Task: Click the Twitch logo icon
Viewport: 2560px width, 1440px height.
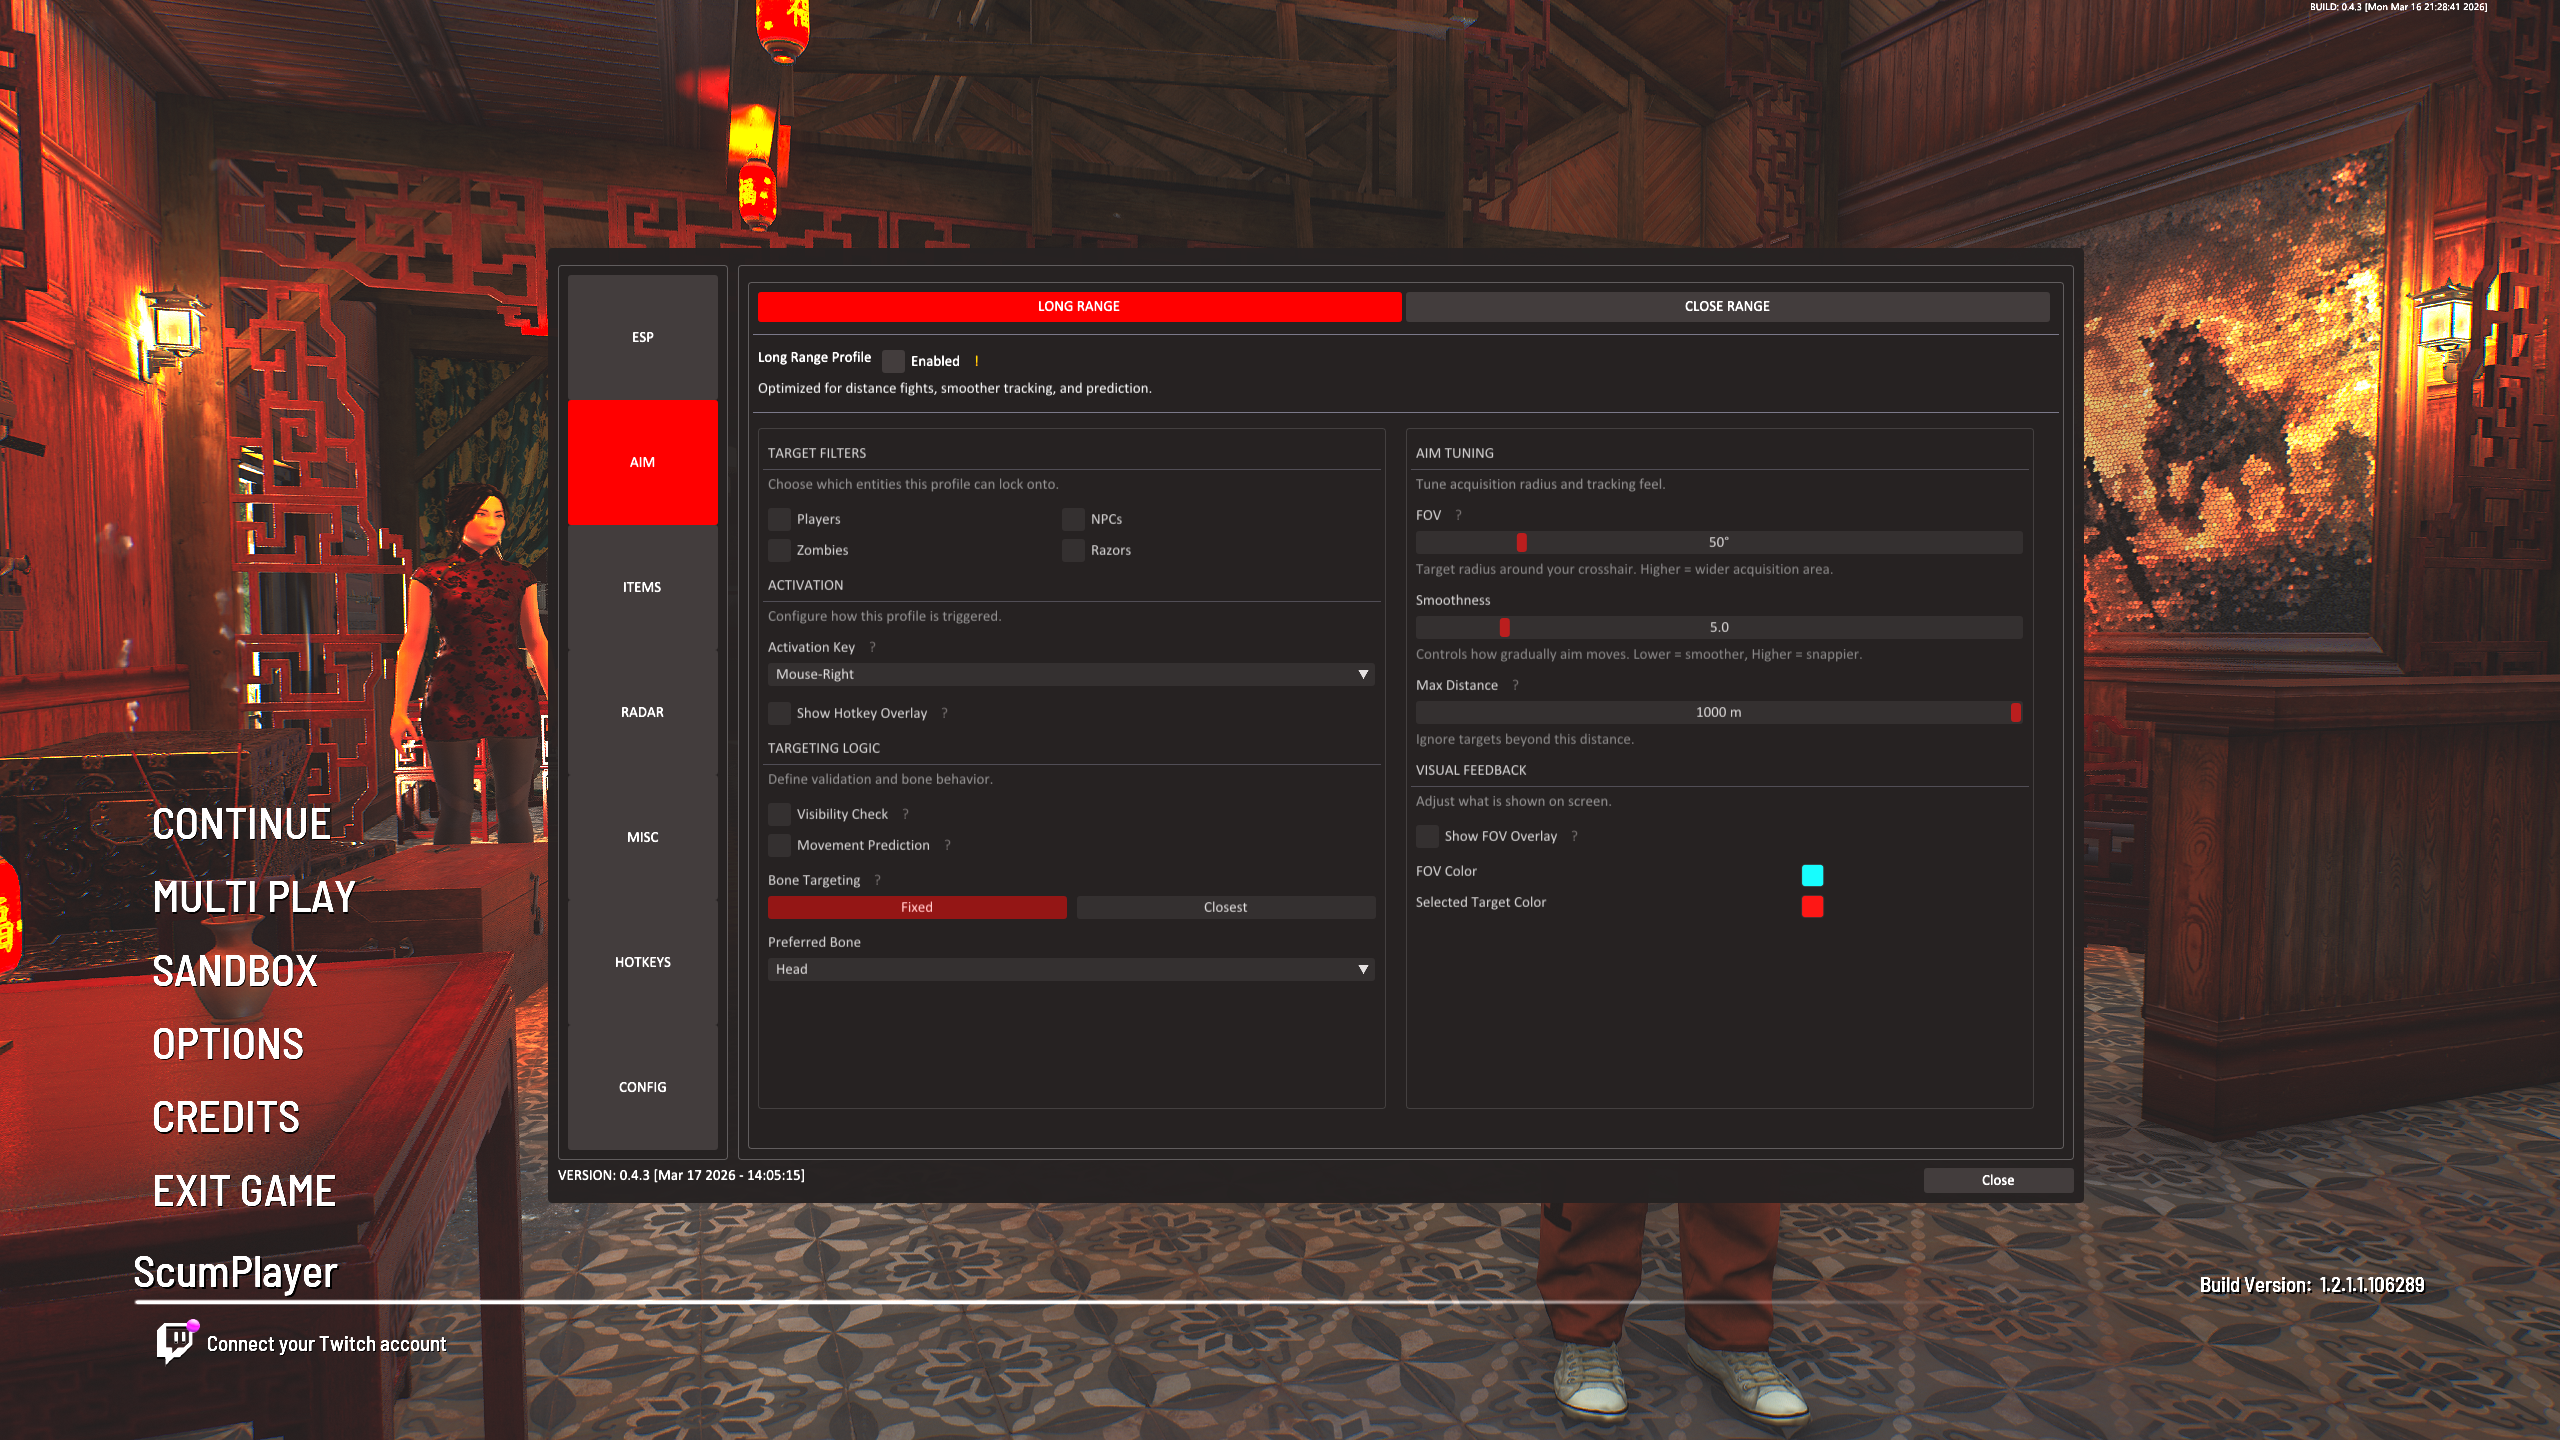Action: (175, 1342)
